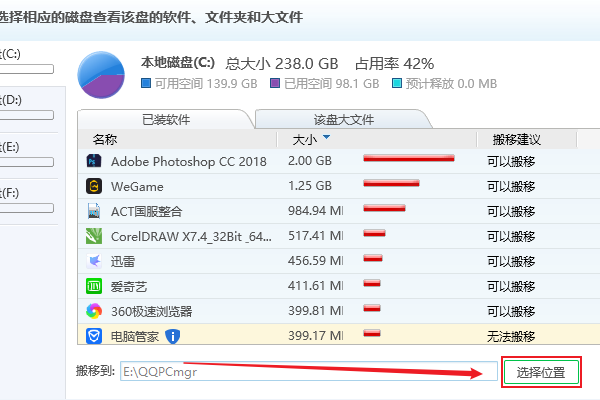The image size is (600, 400).
Task: Click the 电脑管家 shield icon
Action: 93,335
